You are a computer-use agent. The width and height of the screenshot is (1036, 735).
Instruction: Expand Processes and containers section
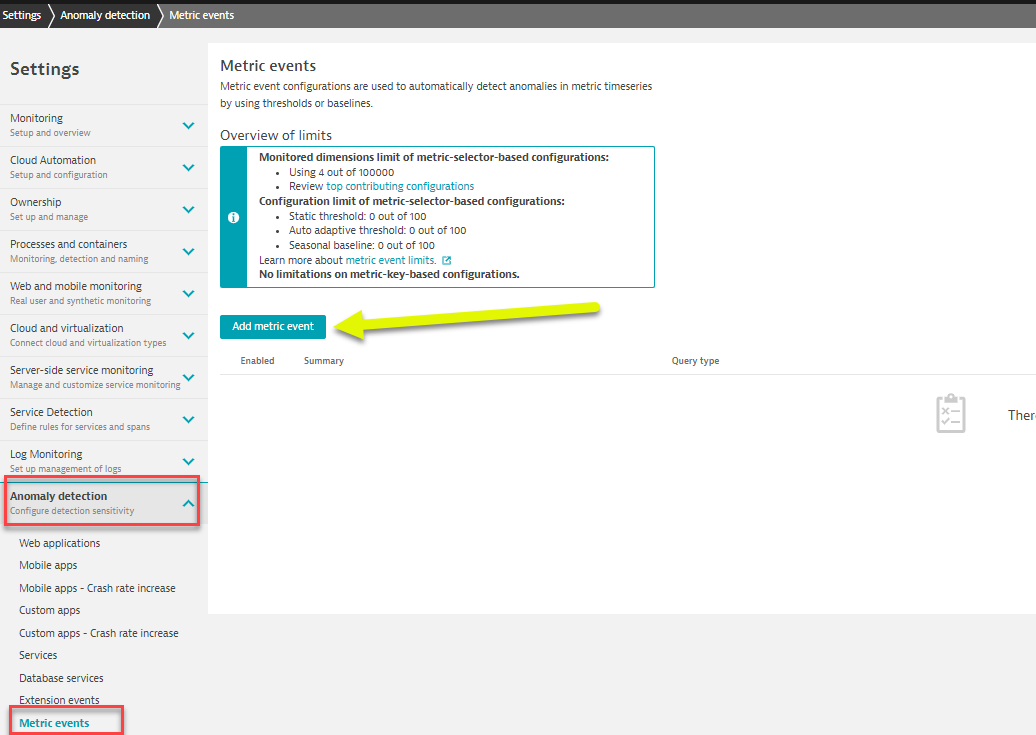(x=188, y=251)
